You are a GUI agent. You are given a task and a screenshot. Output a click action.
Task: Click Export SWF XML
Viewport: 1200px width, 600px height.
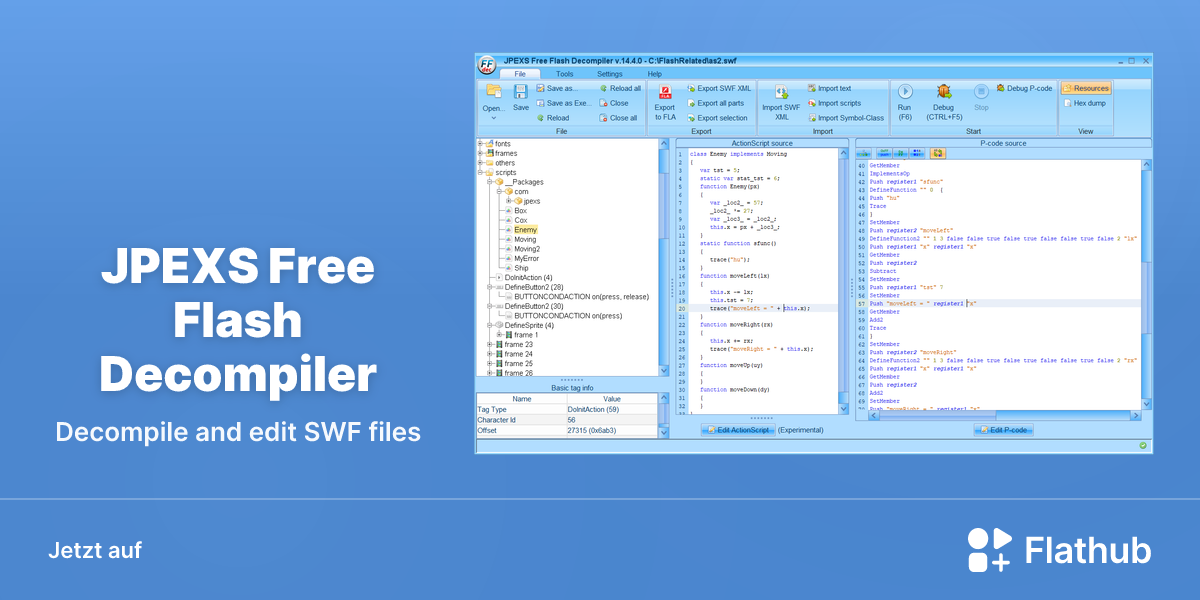(x=719, y=88)
